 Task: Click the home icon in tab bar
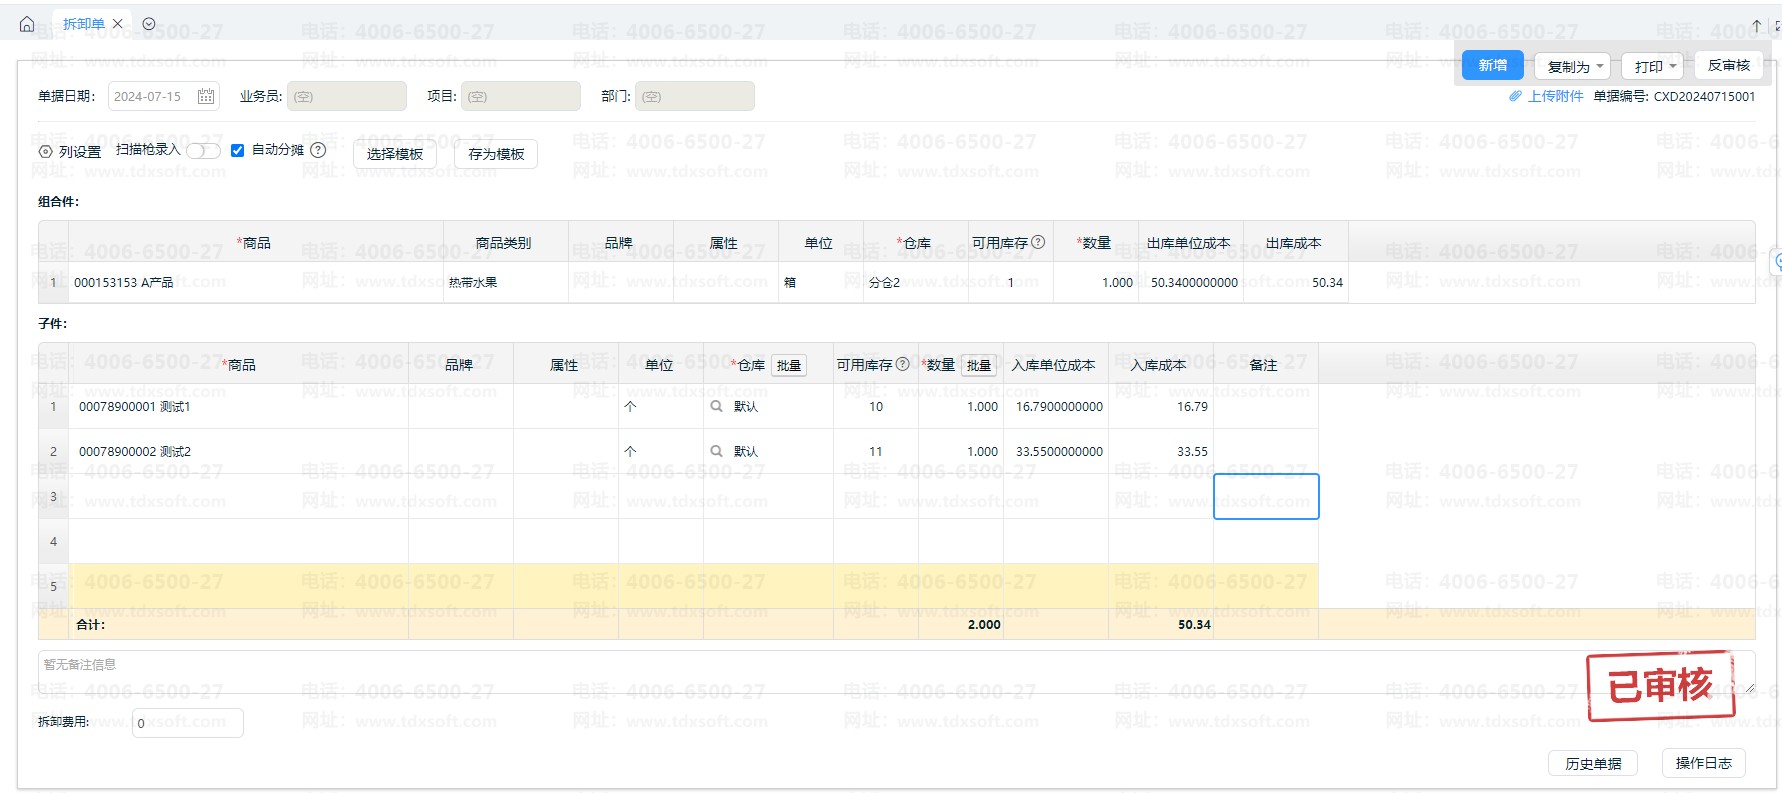coord(27,24)
